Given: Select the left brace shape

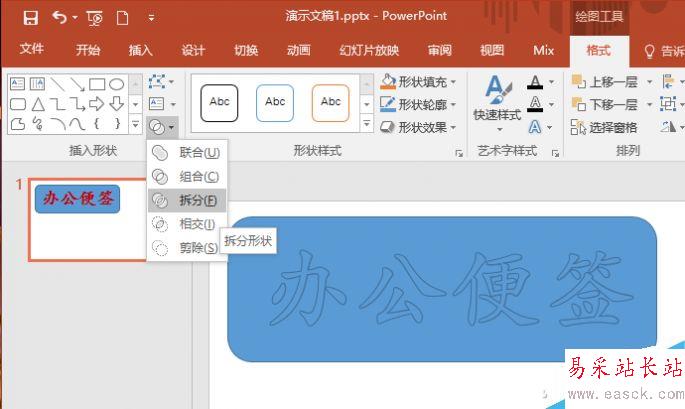Looking at the screenshot, I should coord(97,124).
